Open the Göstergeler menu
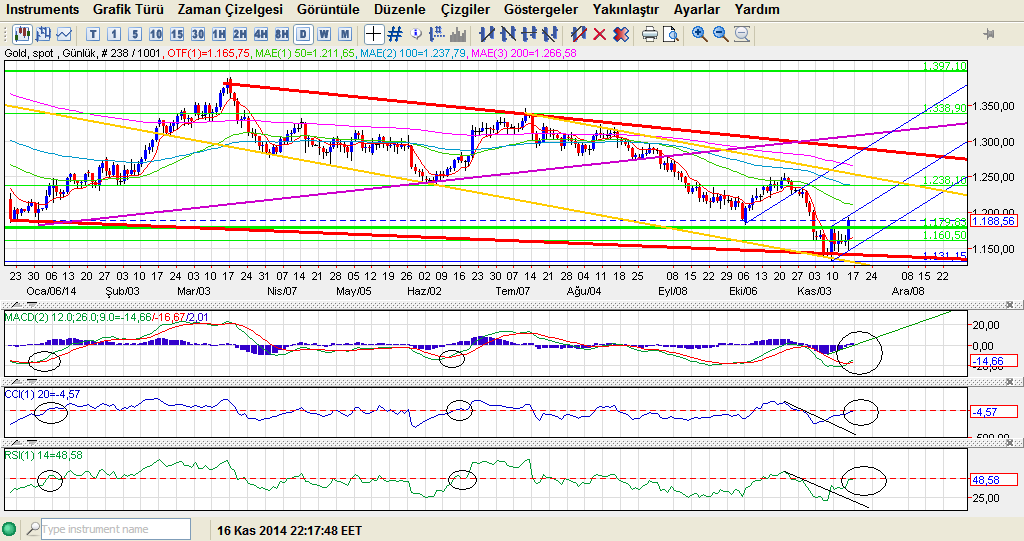 coord(541,9)
